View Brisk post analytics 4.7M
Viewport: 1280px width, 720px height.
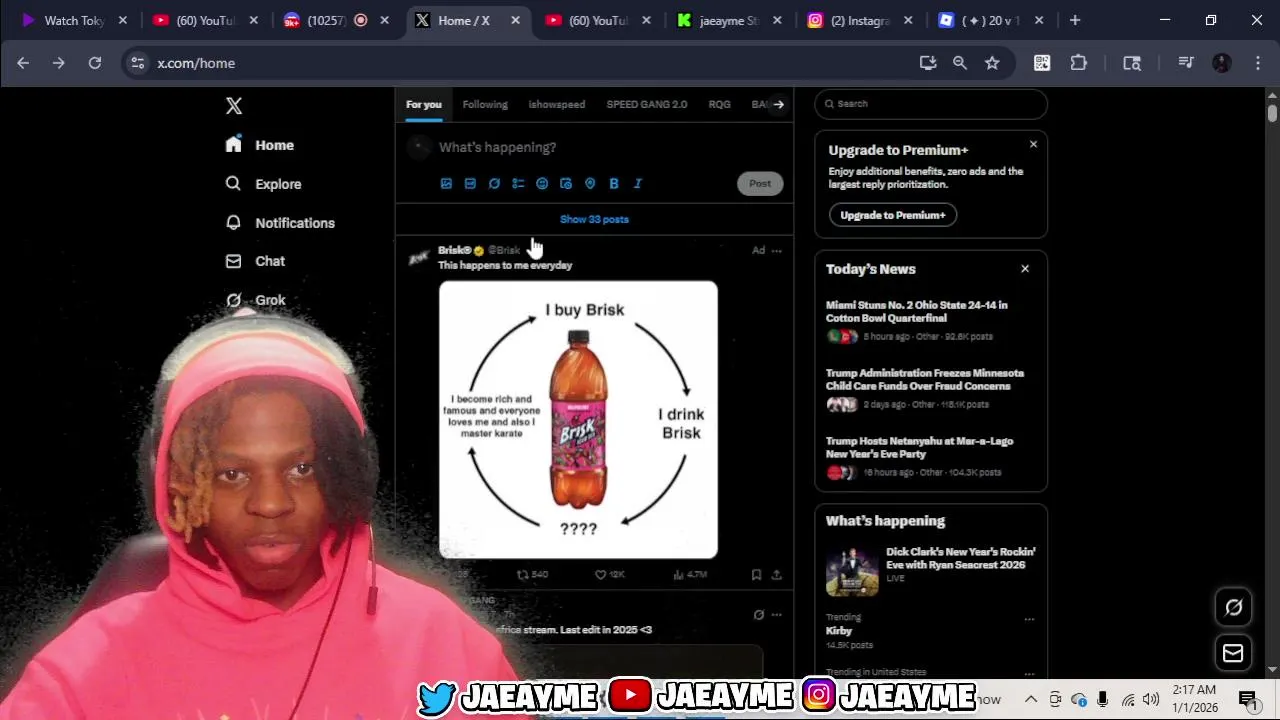pos(690,575)
